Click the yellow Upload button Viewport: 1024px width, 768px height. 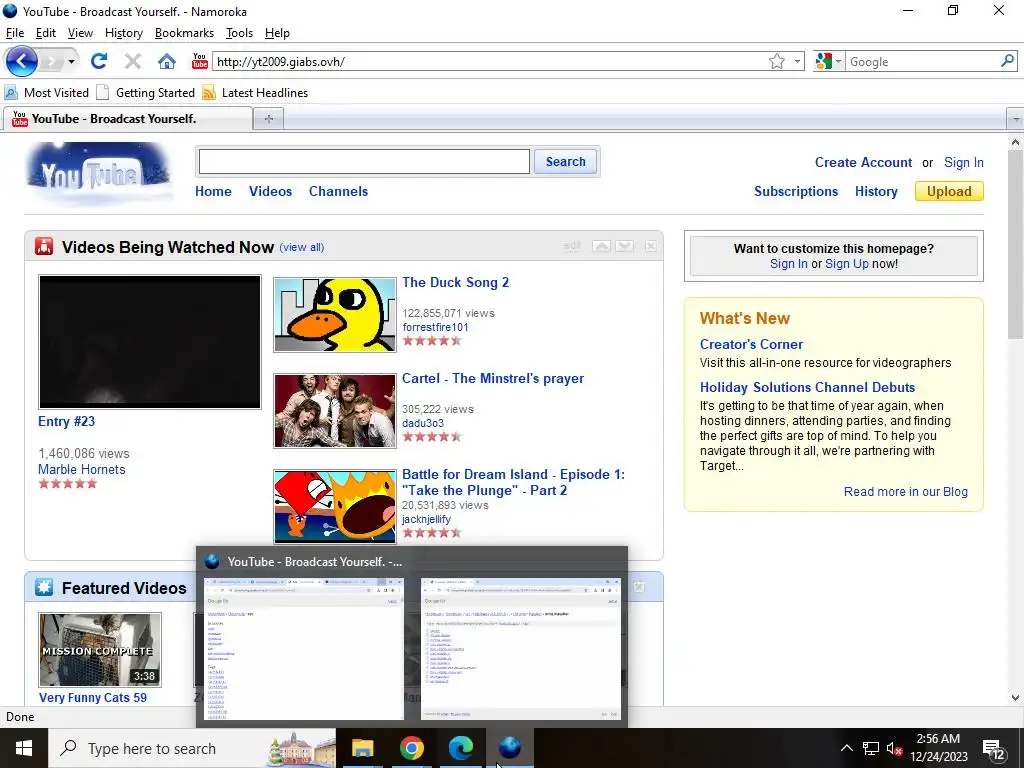(x=949, y=191)
